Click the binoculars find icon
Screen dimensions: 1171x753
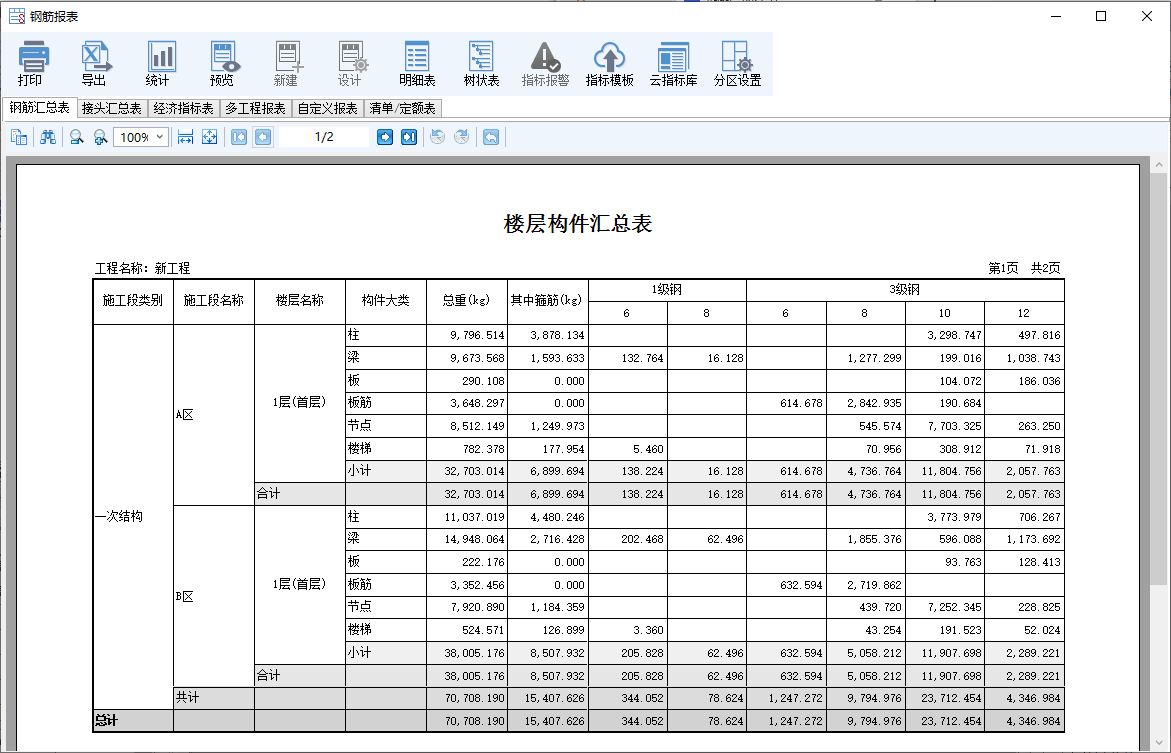coord(48,137)
